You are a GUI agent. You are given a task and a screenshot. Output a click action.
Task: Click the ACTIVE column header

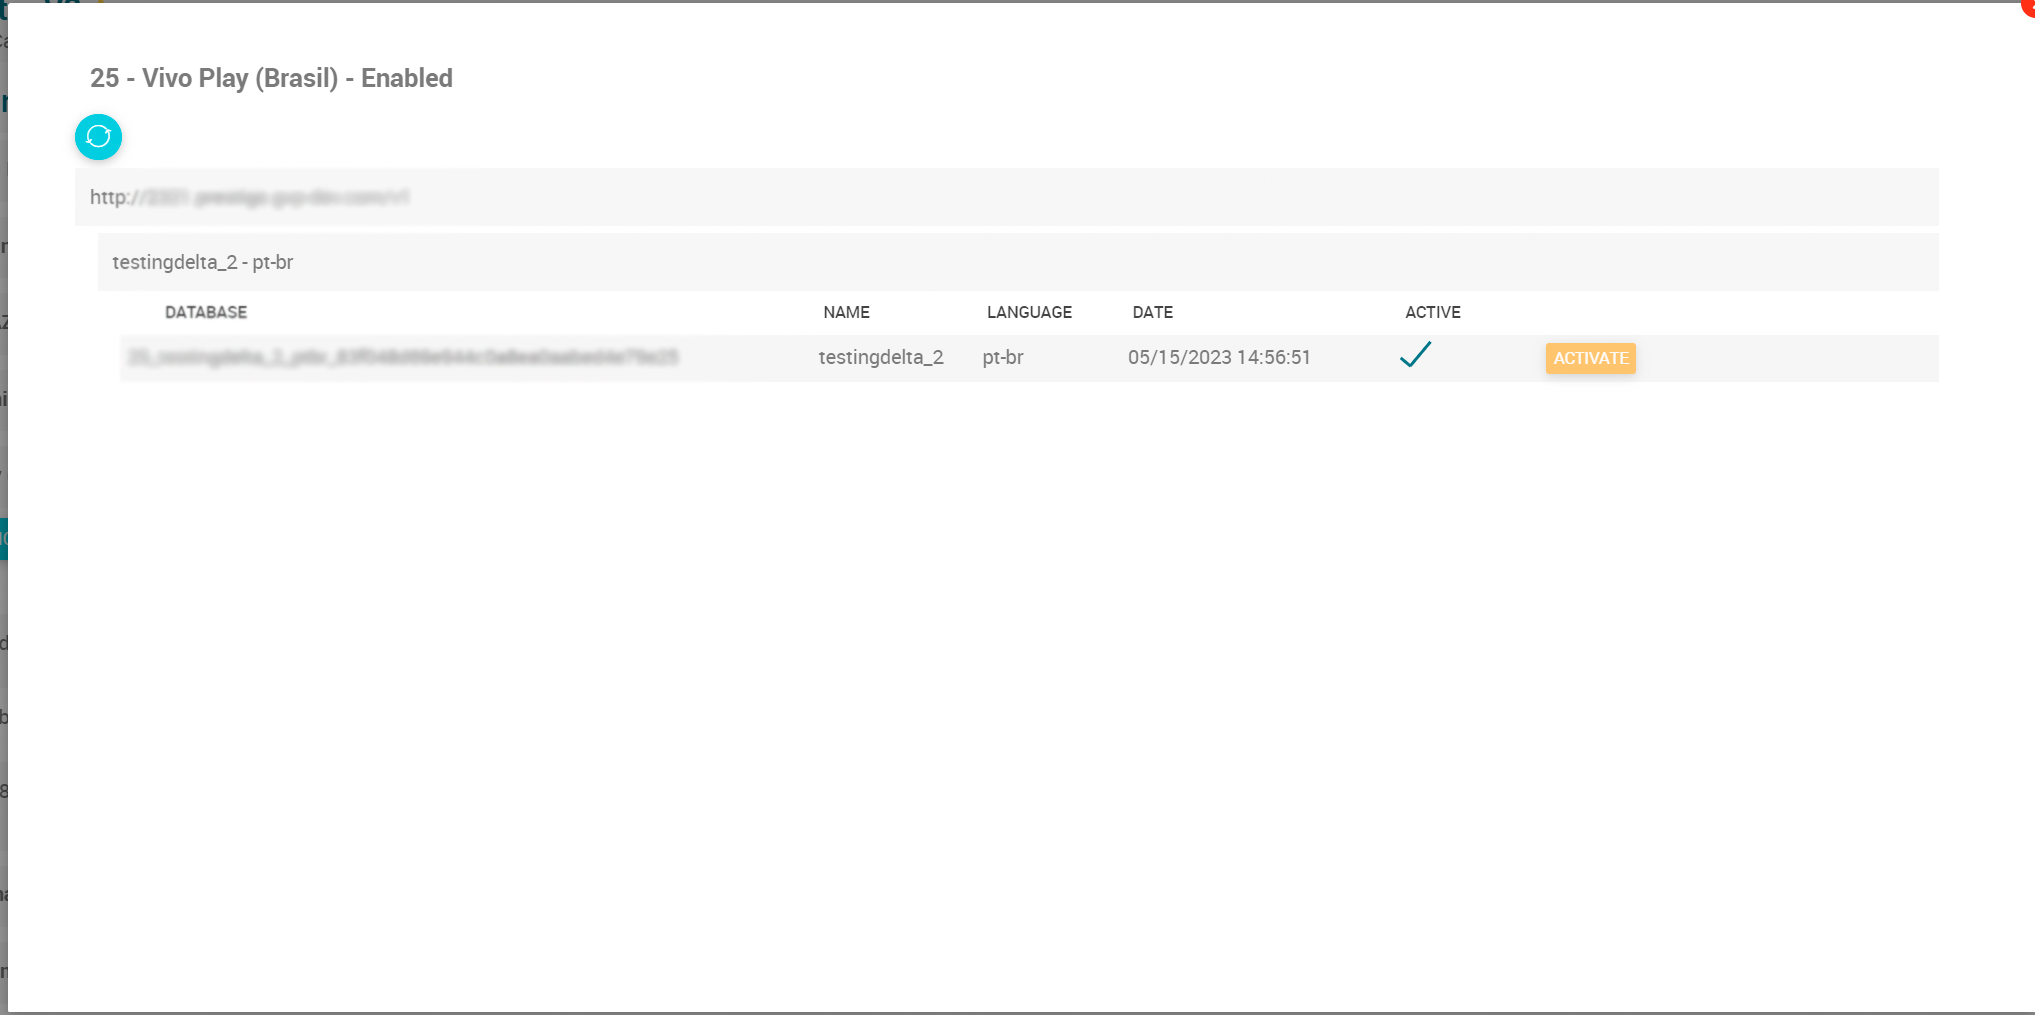click(1432, 312)
